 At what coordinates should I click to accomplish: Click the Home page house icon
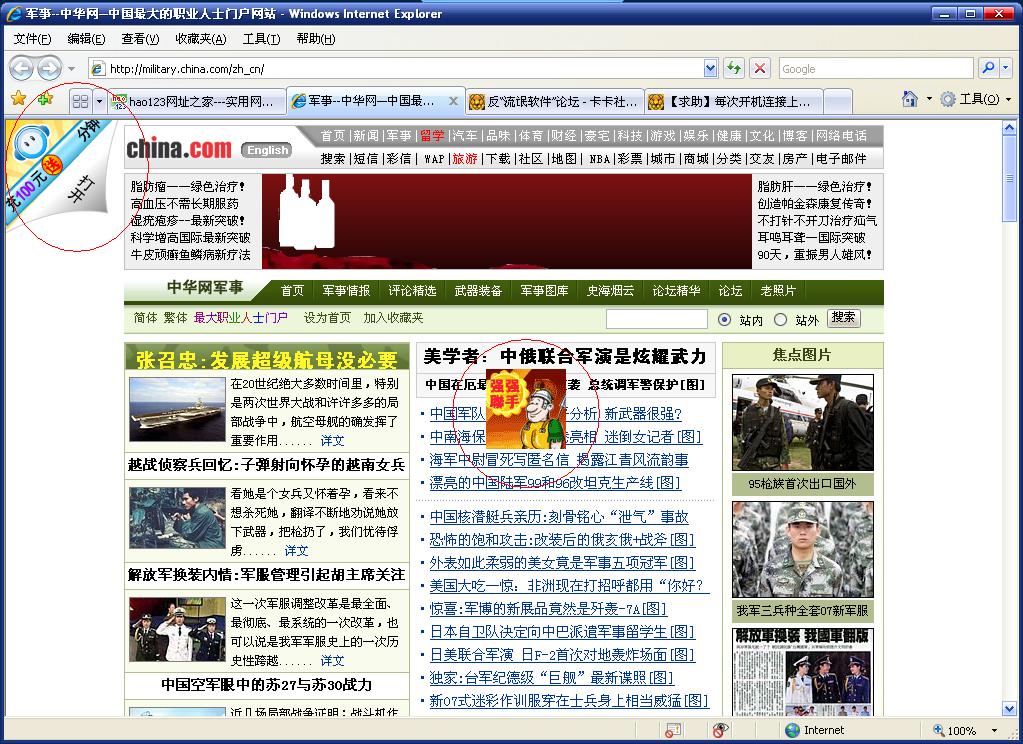pyautogui.click(x=909, y=99)
